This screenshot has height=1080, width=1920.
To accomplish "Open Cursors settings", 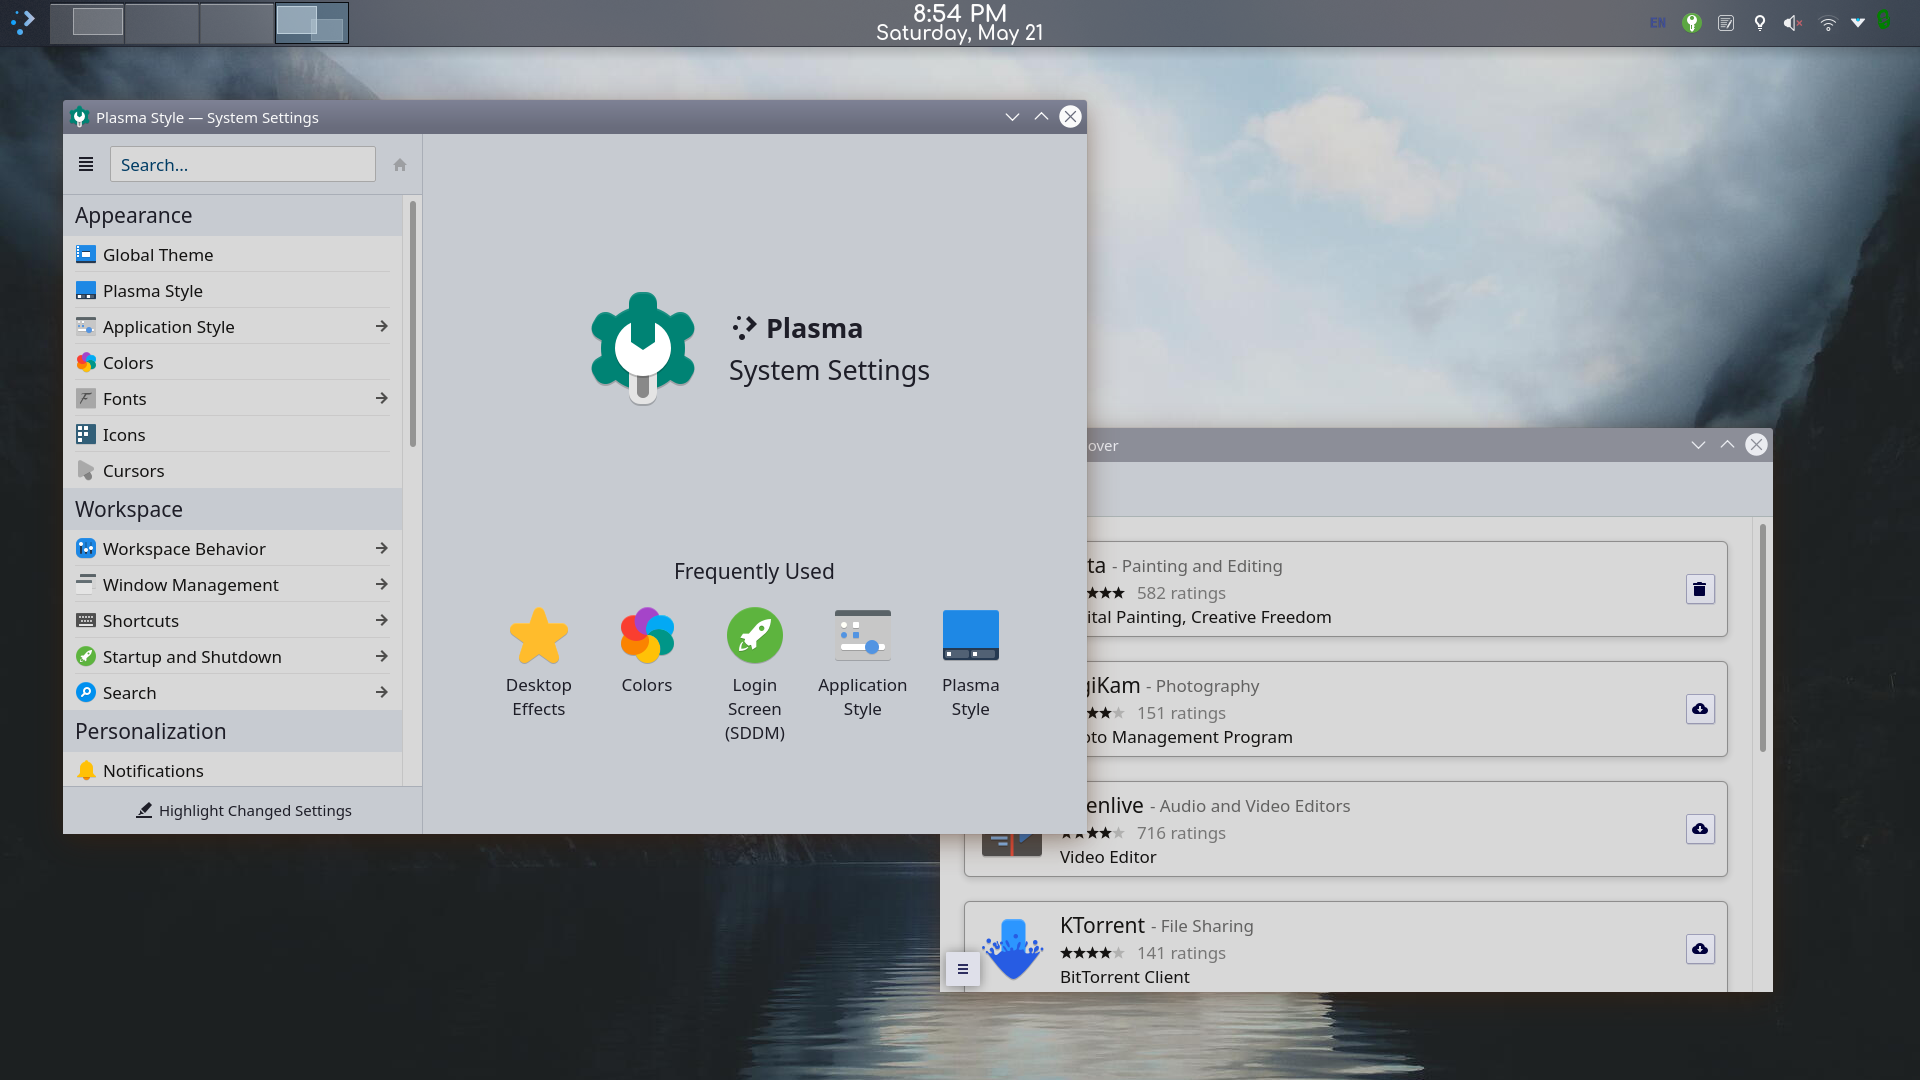I will pyautogui.click(x=232, y=471).
